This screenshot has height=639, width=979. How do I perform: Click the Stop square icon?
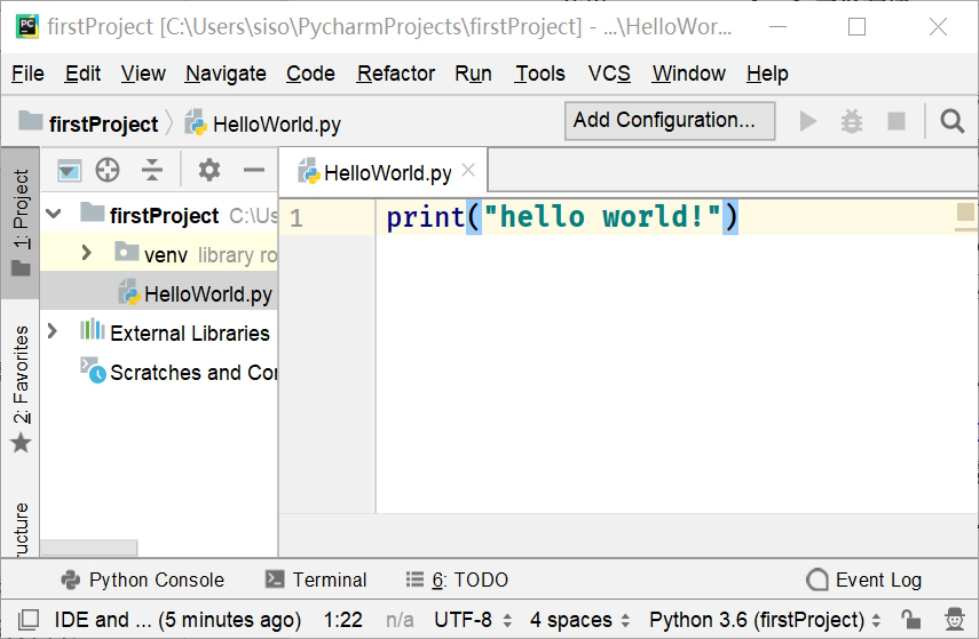[897, 121]
